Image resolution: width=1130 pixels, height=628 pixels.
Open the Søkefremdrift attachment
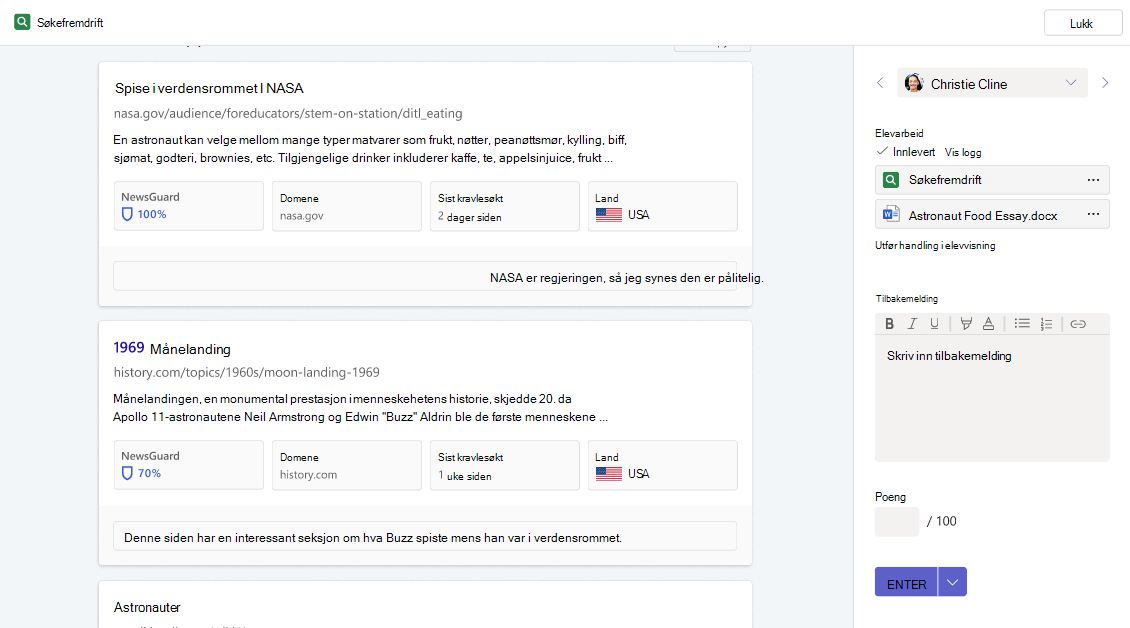point(992,180)
